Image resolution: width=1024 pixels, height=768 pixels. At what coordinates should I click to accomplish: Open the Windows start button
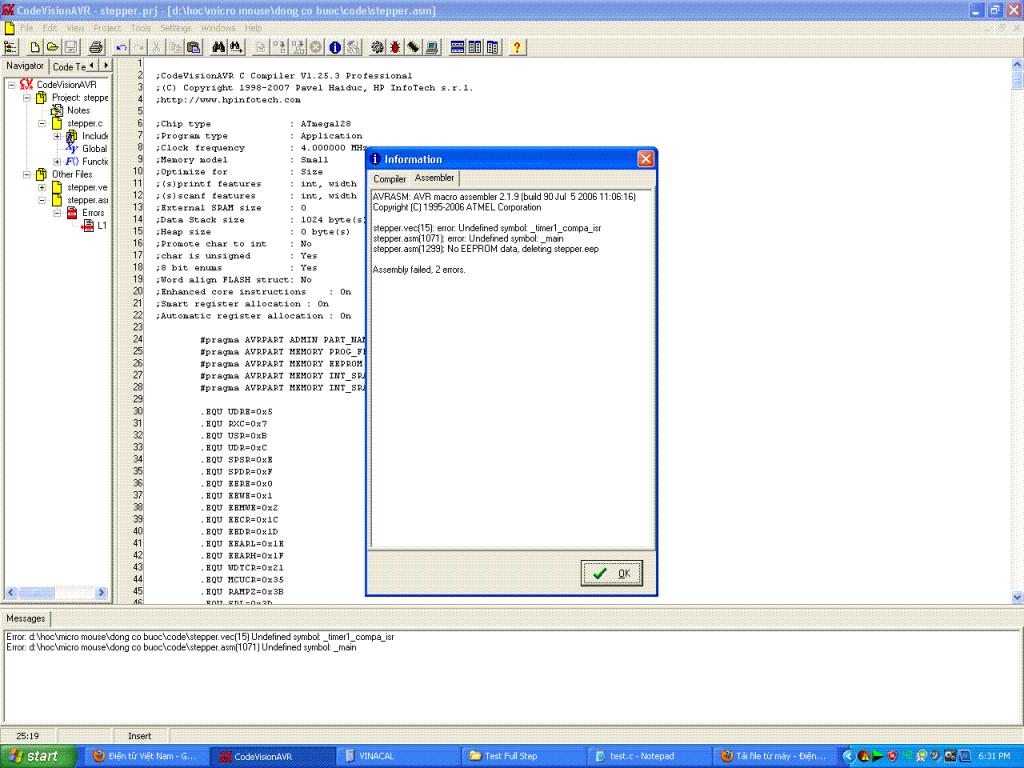(37, 756)
